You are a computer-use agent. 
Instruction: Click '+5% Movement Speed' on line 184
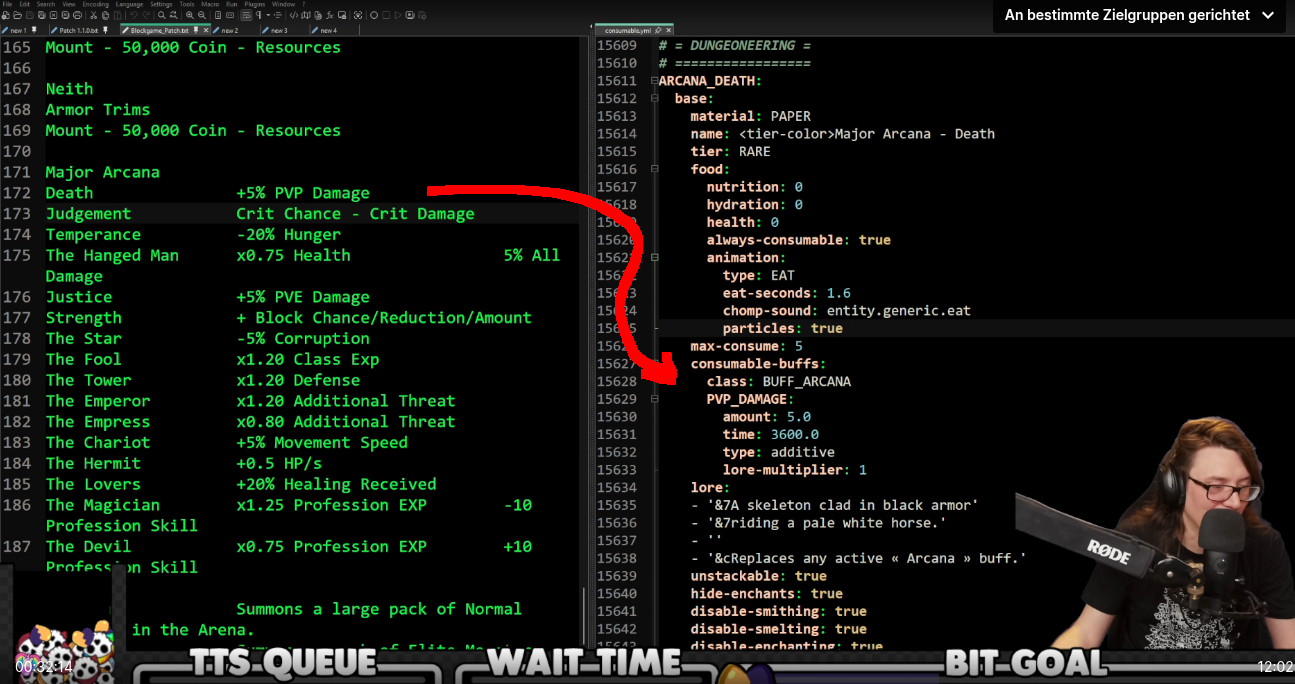pos(322,442)
